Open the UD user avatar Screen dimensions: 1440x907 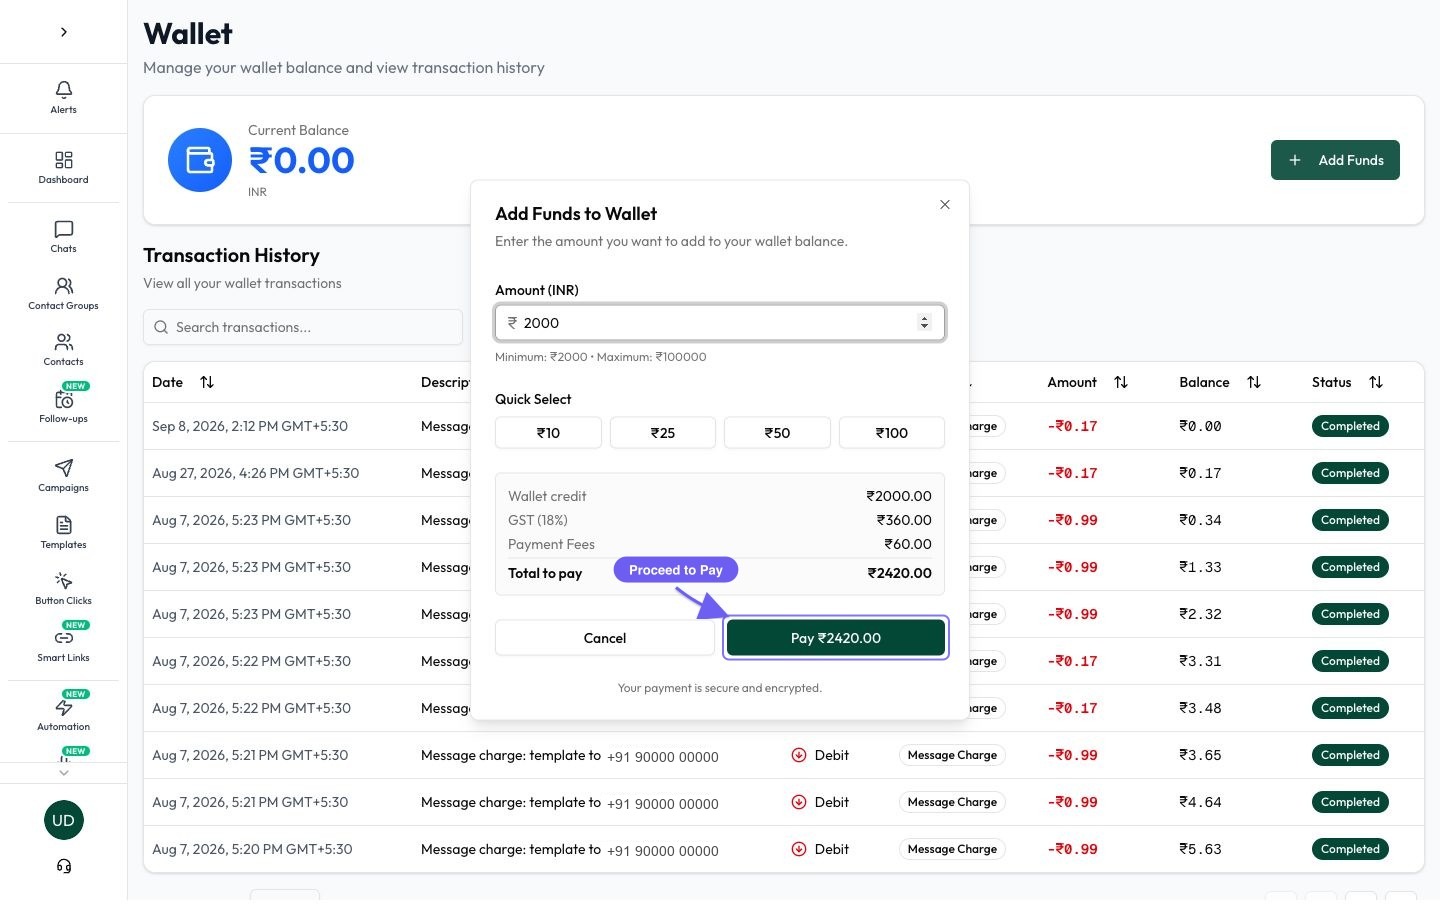click(64, 820)
